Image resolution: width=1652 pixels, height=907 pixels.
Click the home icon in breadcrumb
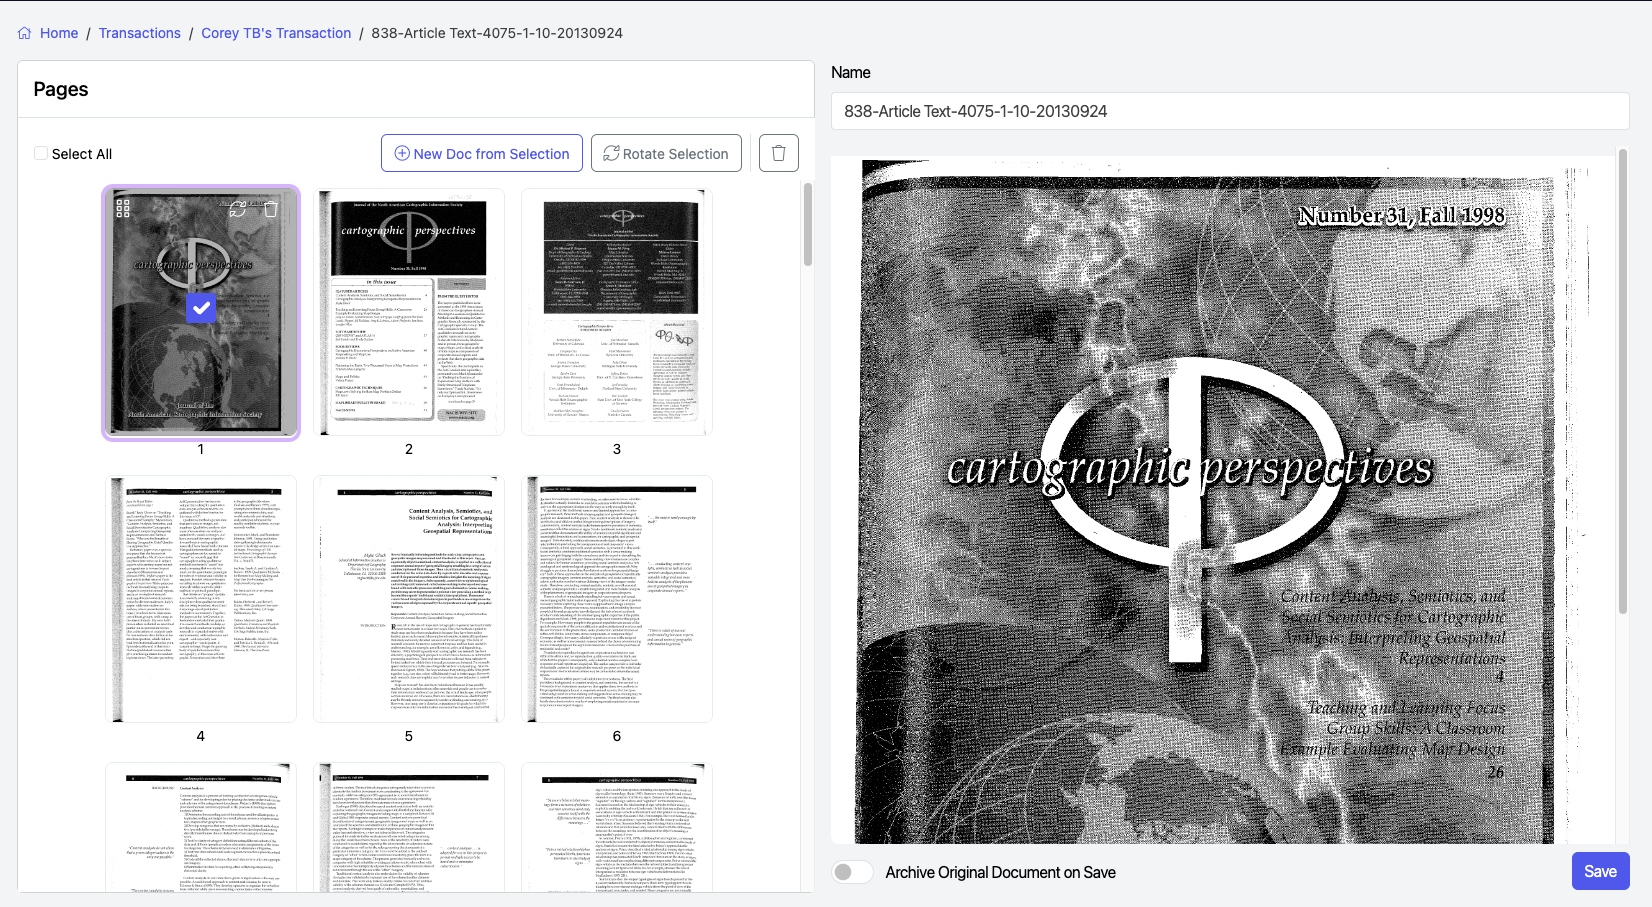(25, 33)
